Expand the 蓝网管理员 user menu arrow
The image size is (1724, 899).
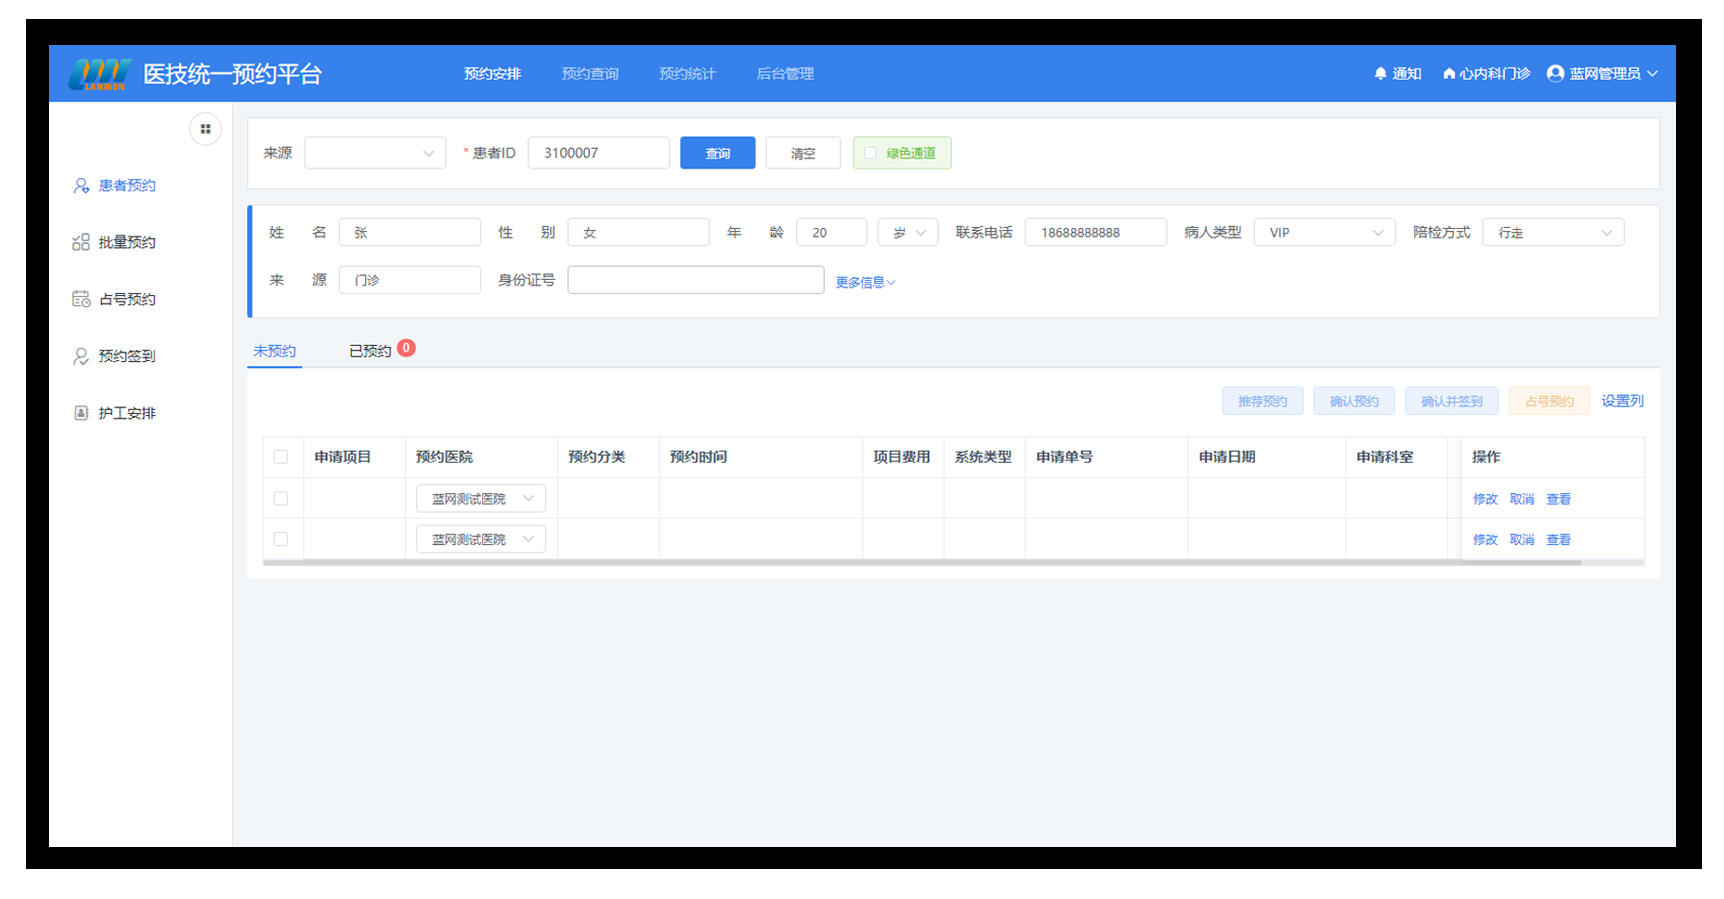[x=1652, y=73]
